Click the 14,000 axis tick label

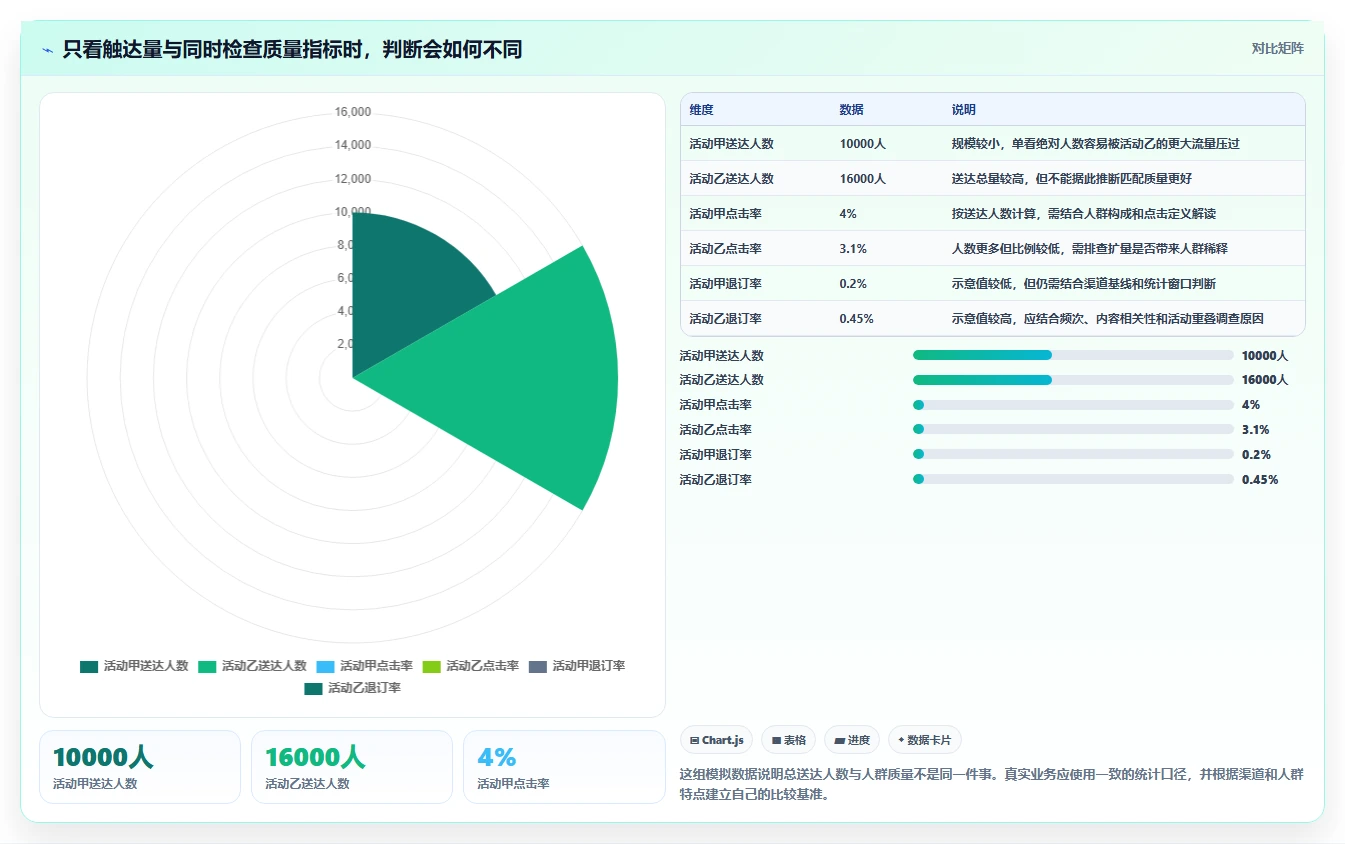[x=353, y=145]
